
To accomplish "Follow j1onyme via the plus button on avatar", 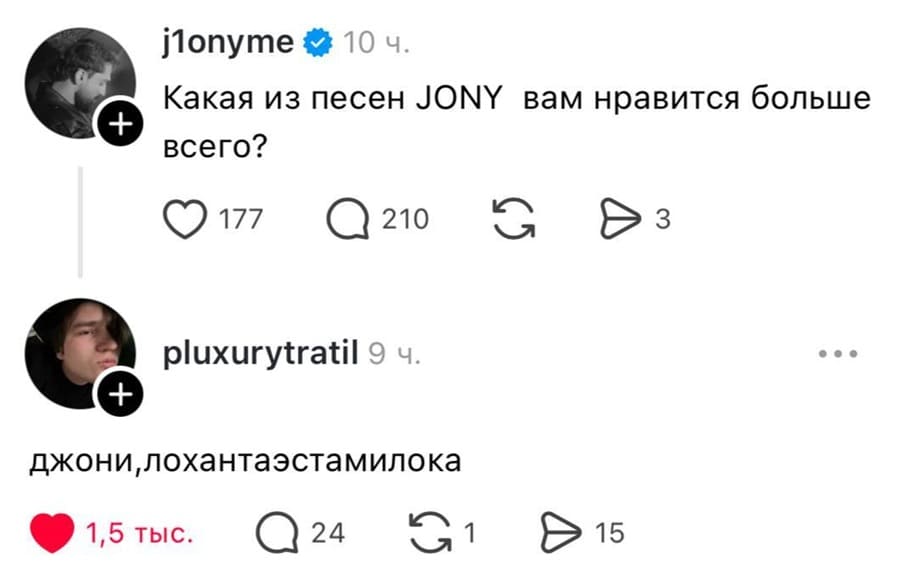I will (122, 122).
